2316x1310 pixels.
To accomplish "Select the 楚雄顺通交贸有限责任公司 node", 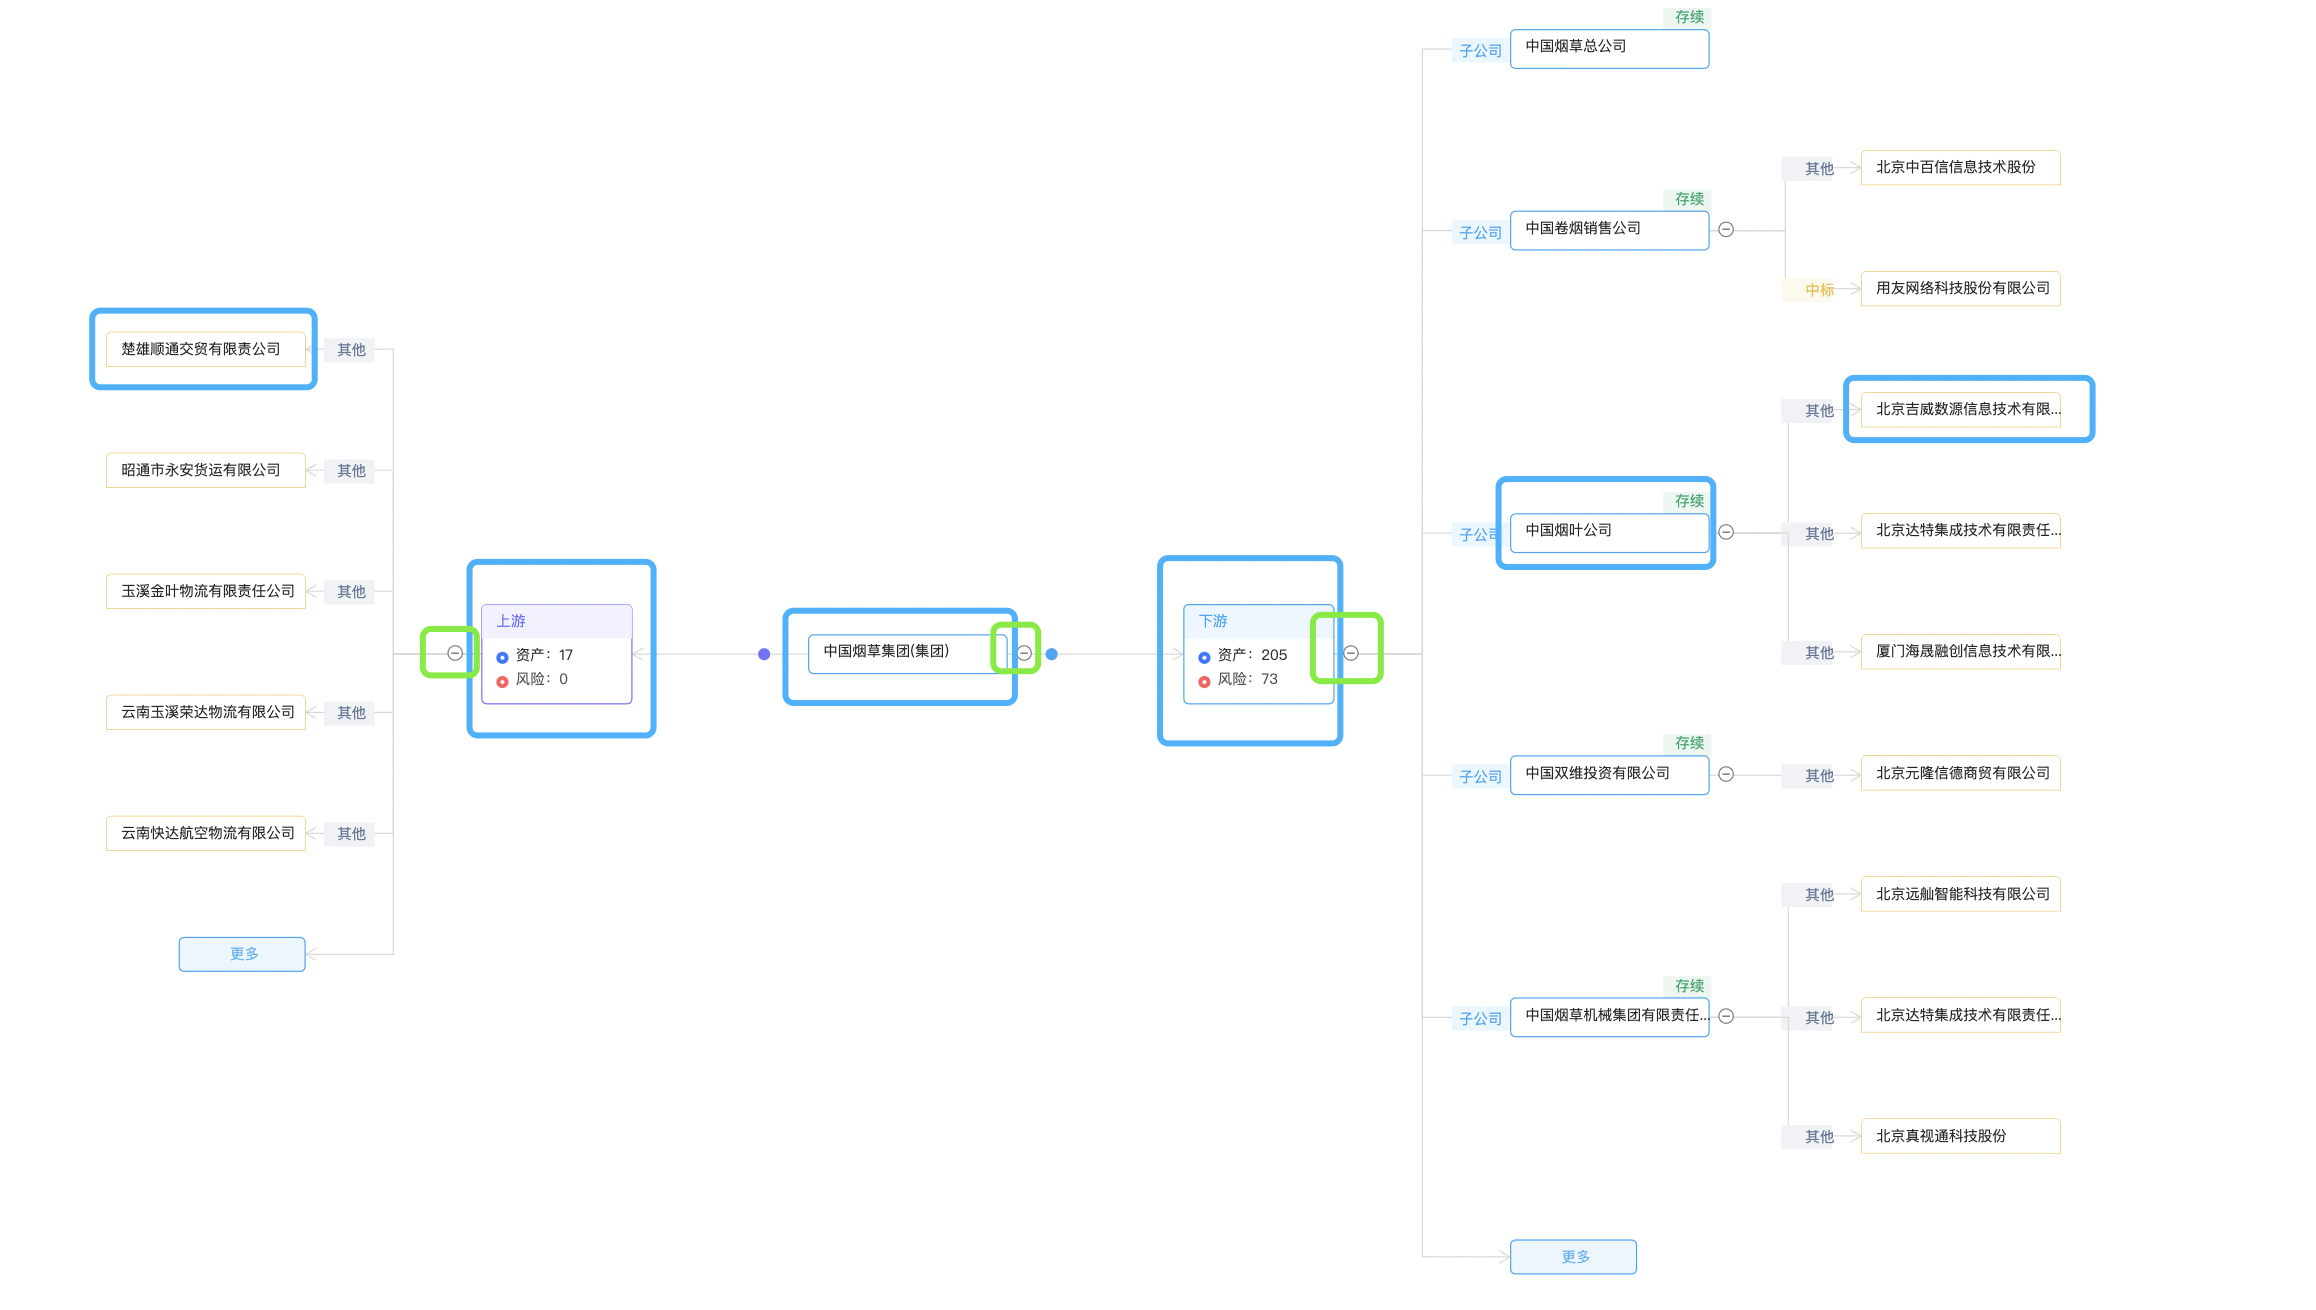I will click(x=206, y=349).
